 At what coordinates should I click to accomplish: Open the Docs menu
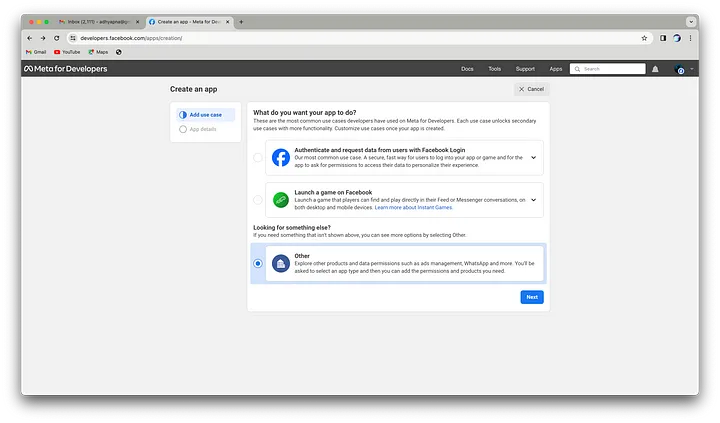coord(467,69)
